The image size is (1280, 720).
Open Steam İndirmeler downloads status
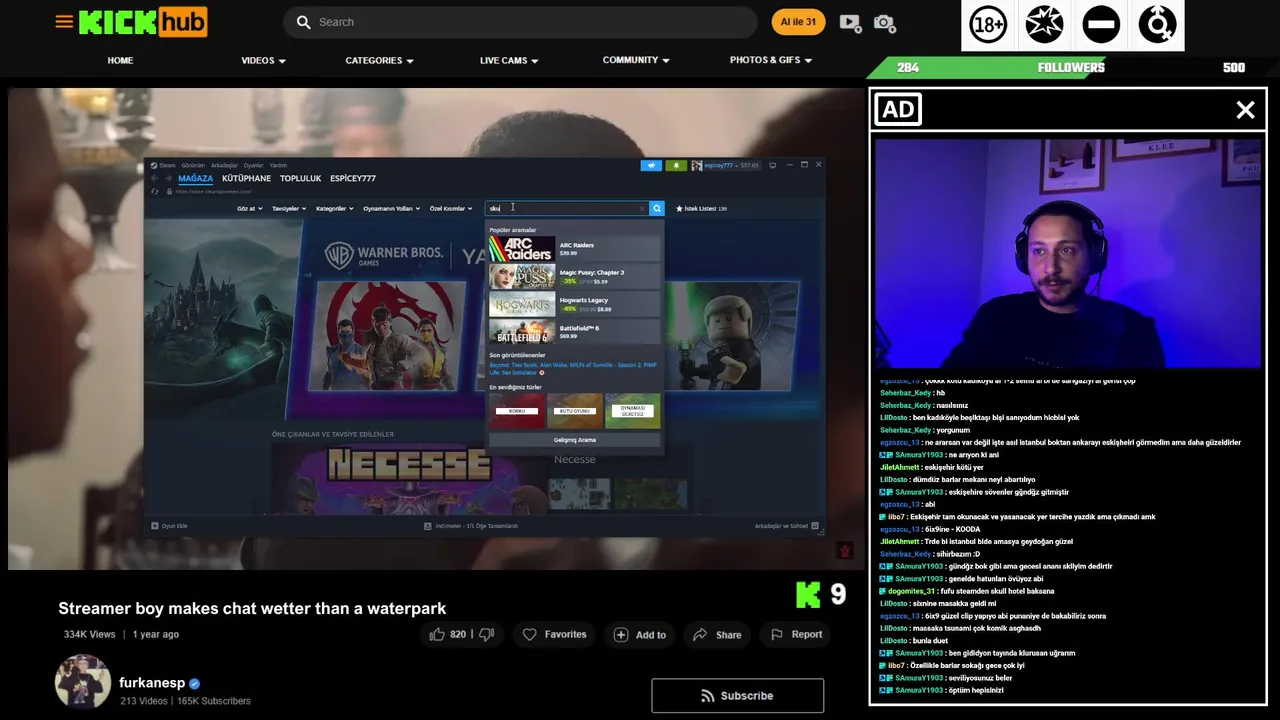tap(471, 526)
